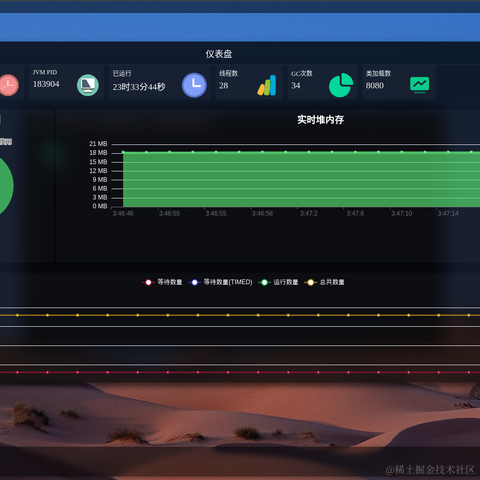480x480 pixels.
Task: Click the GC count value 34
Action: 296,86
